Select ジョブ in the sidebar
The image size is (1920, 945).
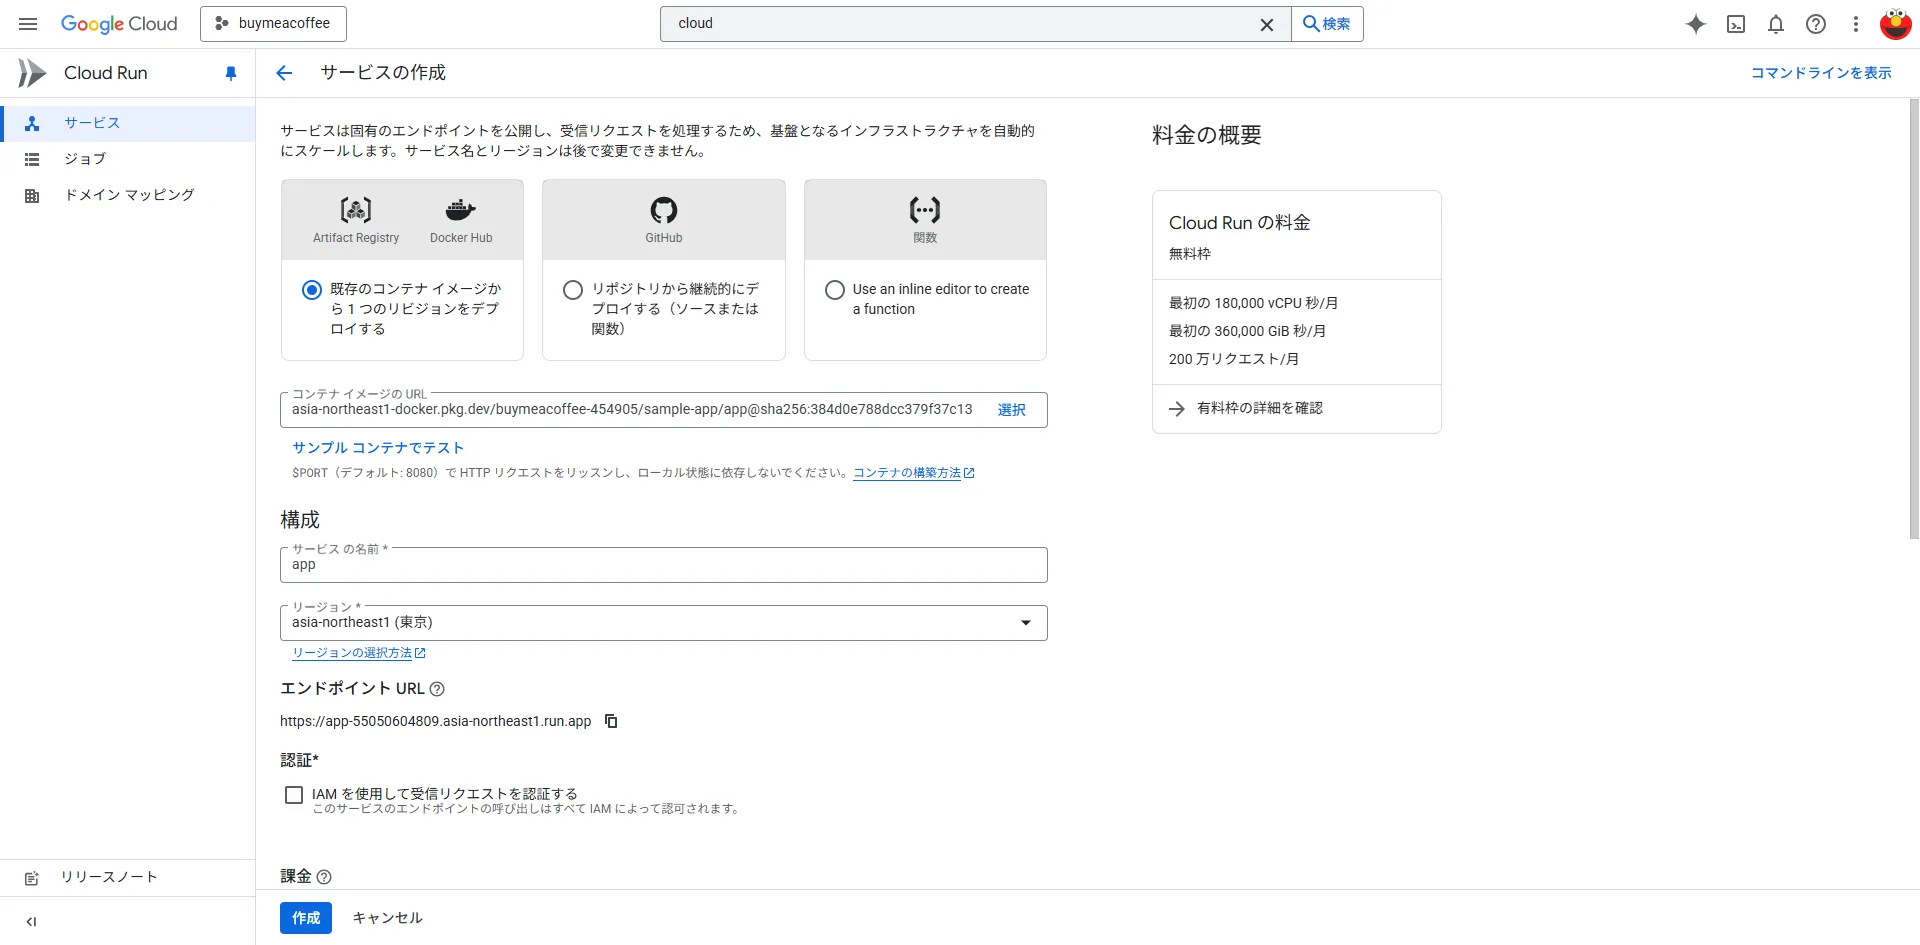85,158
